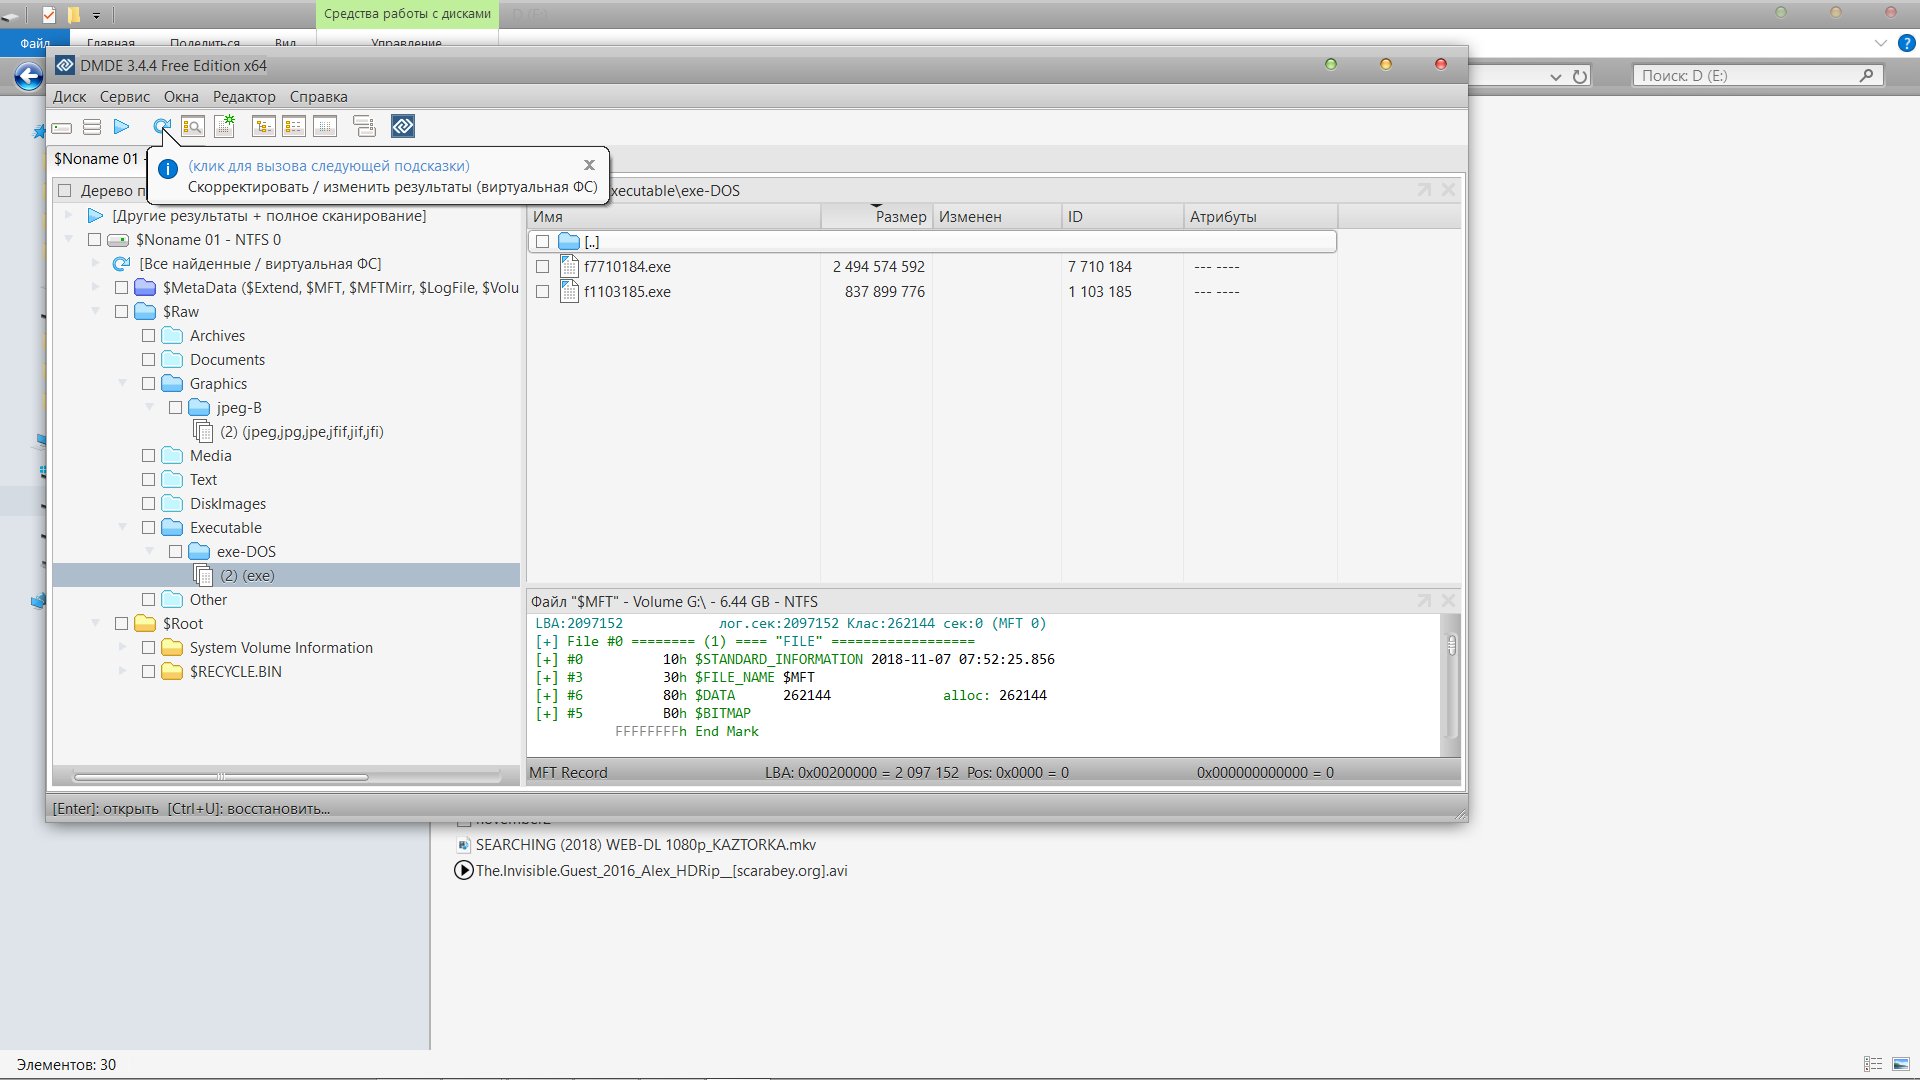Select SEARCHING (2018) mkv file in Explorer

(x=645, y=845)
